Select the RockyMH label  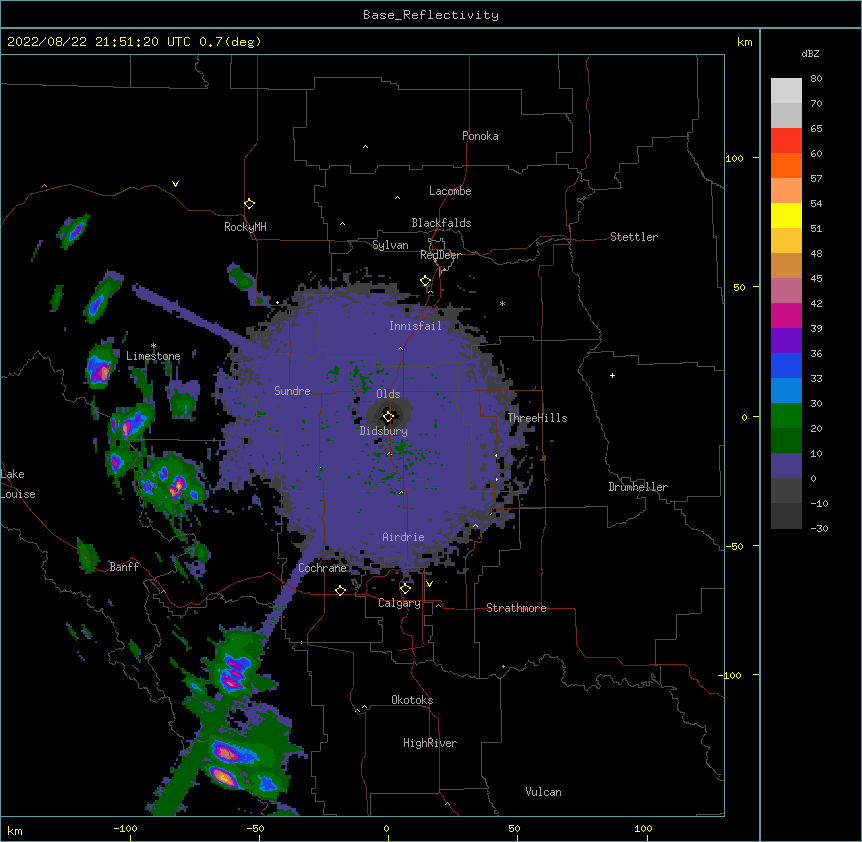click(245, 227)
